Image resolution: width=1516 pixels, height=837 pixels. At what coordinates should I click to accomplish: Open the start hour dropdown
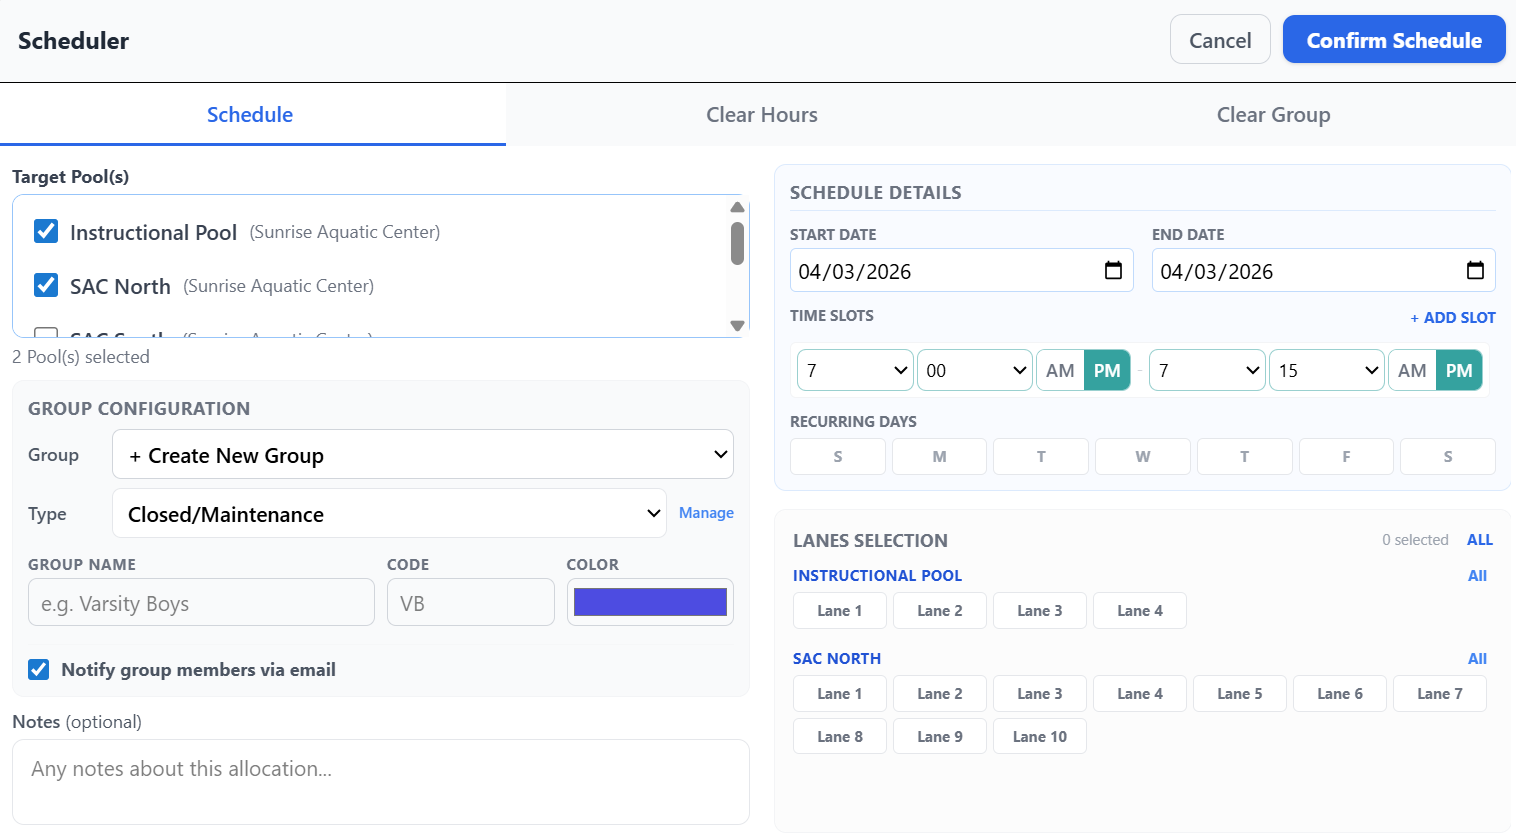pyautogui.click(x=854, y=370)
